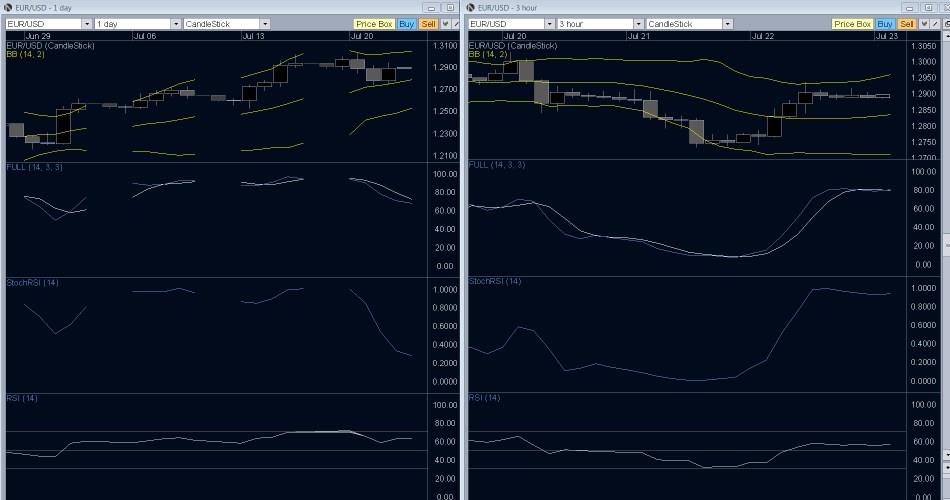Click the chart-options arrow icon in the 1 day window
This screenshot has height=500, width=950.
(445, 24)
